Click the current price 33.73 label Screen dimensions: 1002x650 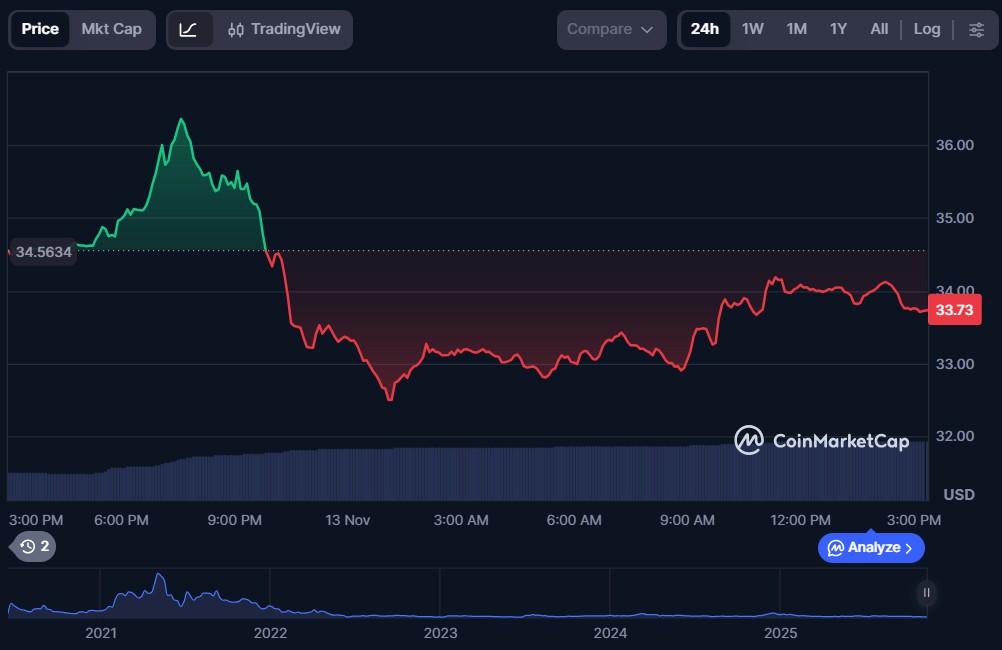(953, 310)
